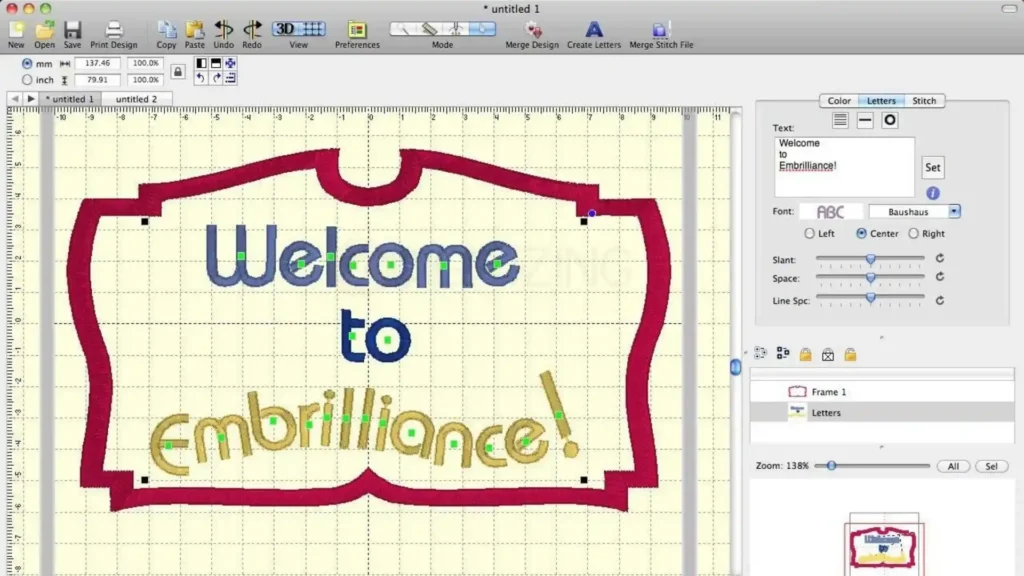The width and height of the screenshot is (1024, 576).
Task: Toggle the grid view button
Action: pos(313,29)
